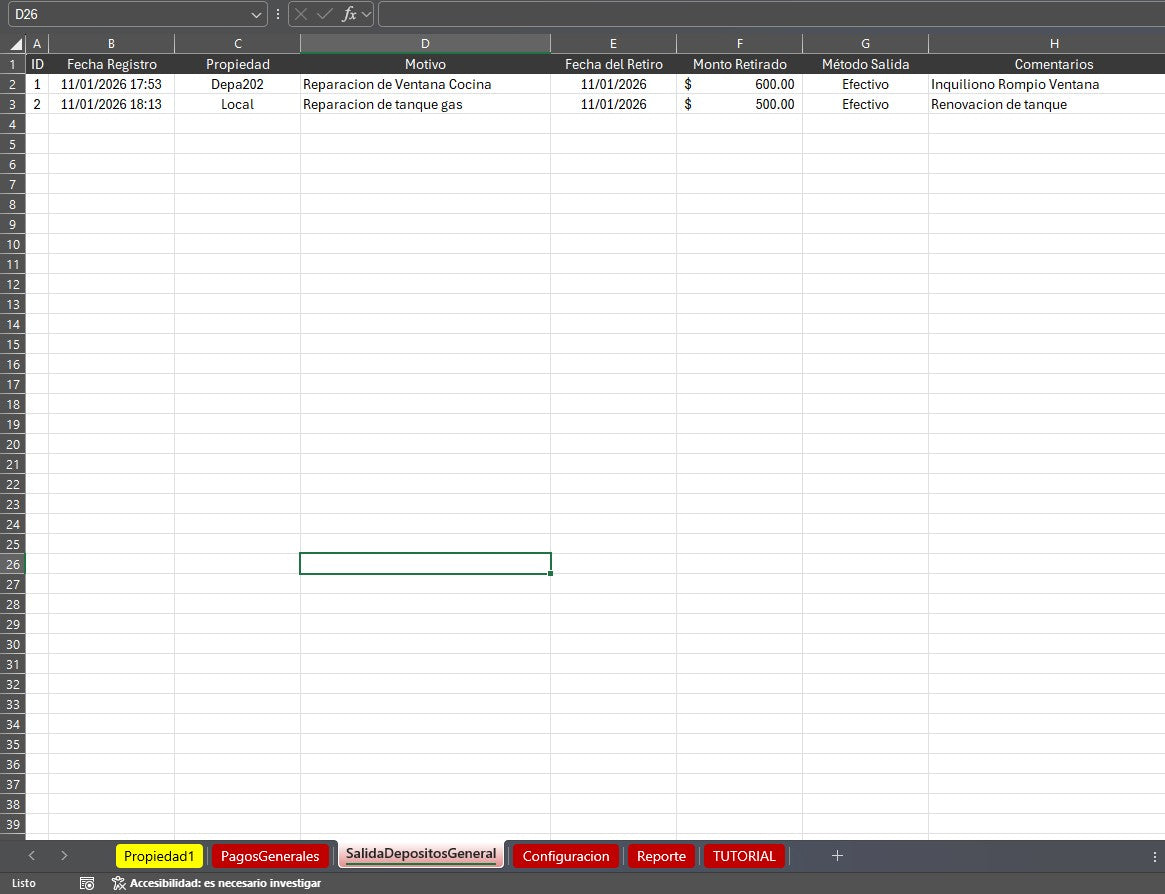Start macro recording from the status bar icon
Image resolution: width=1165 pixels, height=894 pixels.
(x=87, y=884)
